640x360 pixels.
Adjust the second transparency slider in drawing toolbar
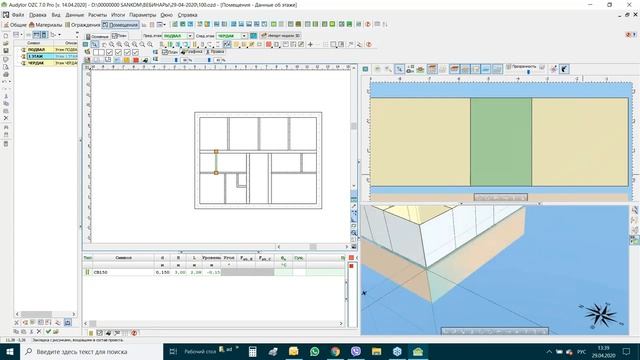tap(209, 60)
